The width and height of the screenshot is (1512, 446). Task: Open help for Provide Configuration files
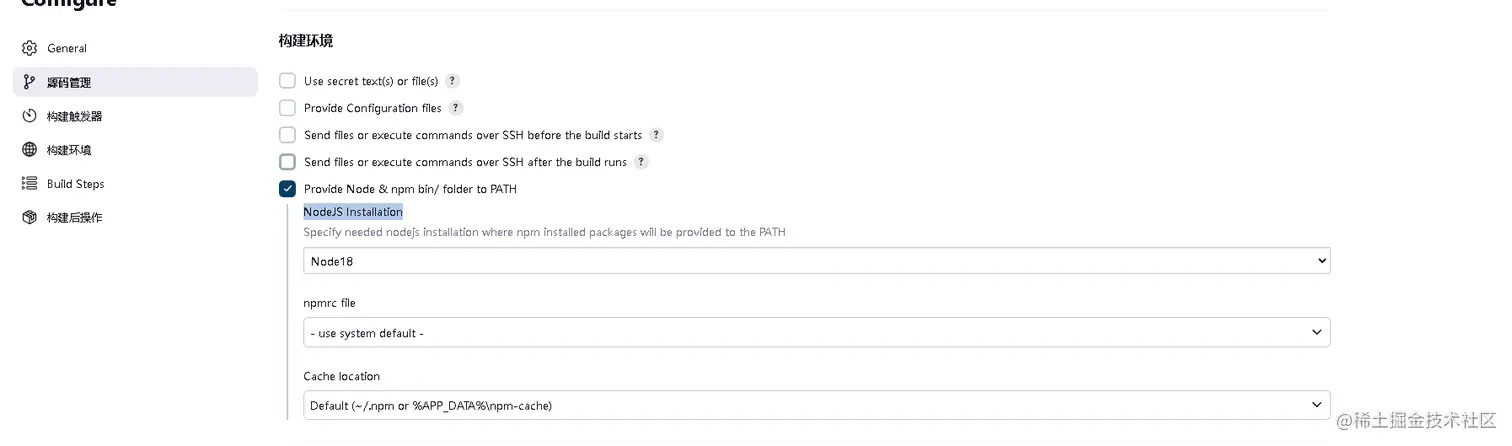click(x=456, y=108)
